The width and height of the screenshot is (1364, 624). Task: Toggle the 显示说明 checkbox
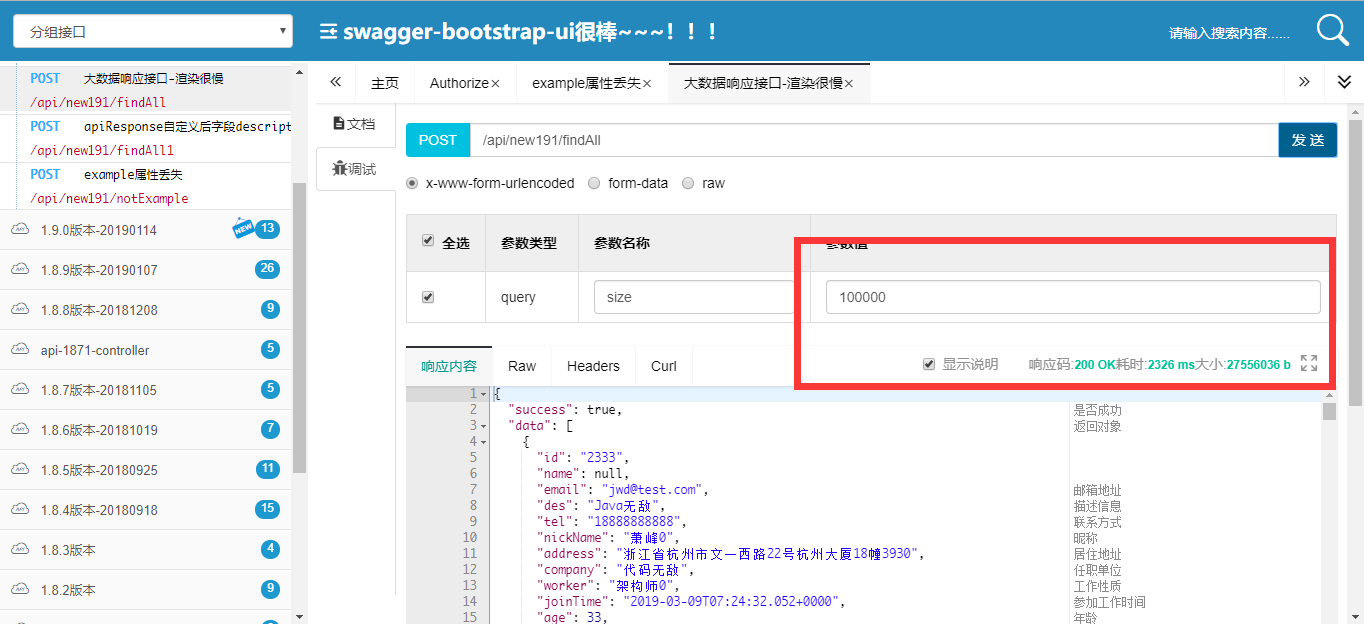pos(929,364)
